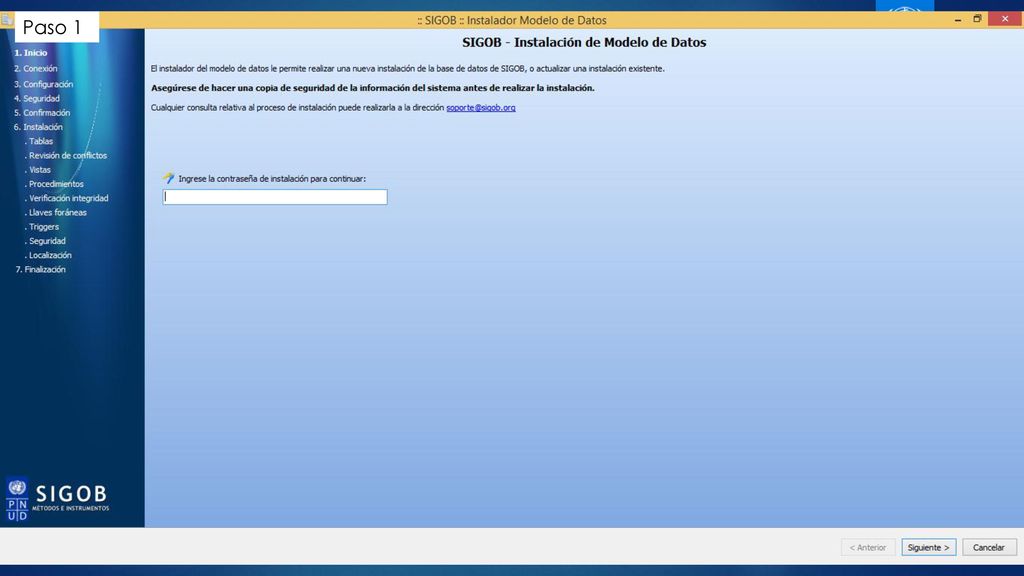Select the Localización sub-step
The width and height of the screenshot is (1024, 576).
[x=48, y=255]
